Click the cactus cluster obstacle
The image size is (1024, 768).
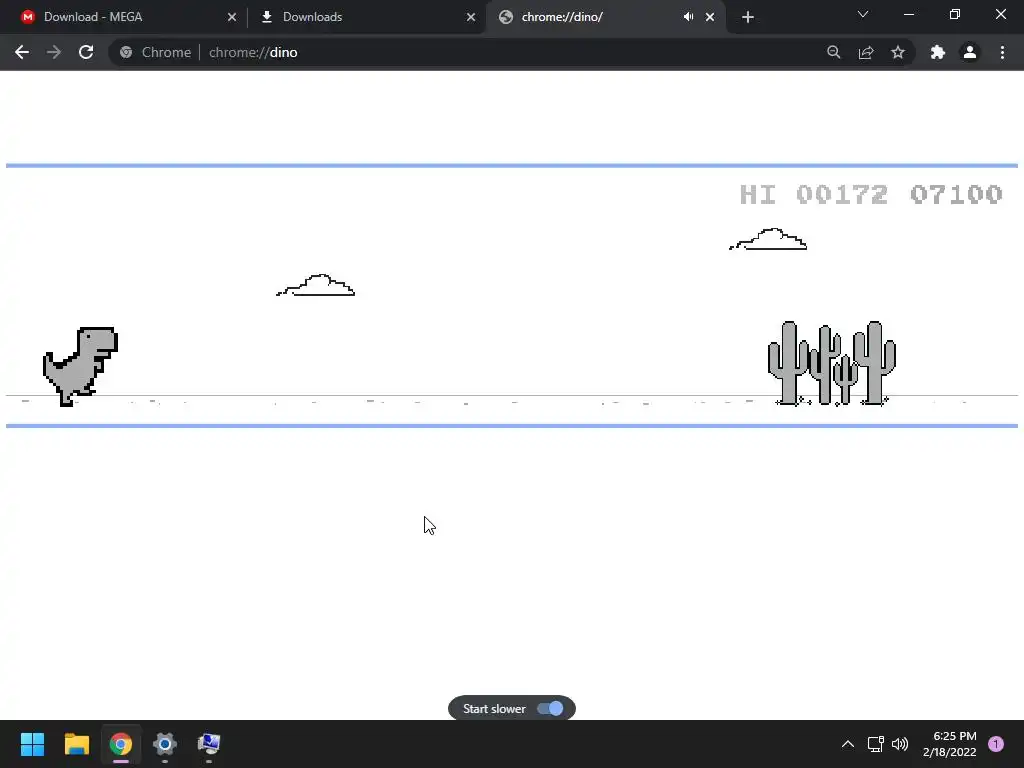tap(831, 363)
